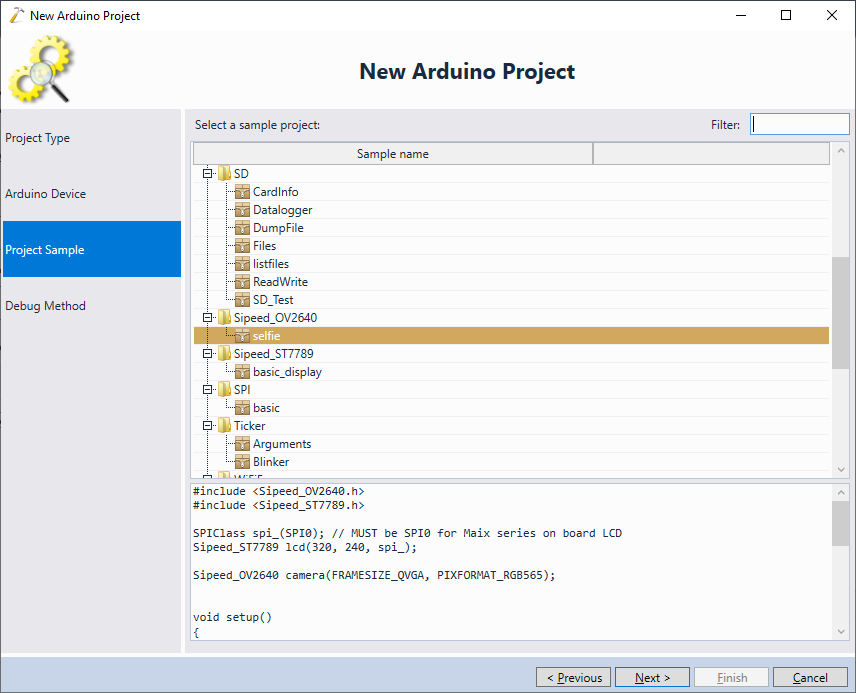
Task: Click the basic_display sample package icon
Action: tap(242, 372)
